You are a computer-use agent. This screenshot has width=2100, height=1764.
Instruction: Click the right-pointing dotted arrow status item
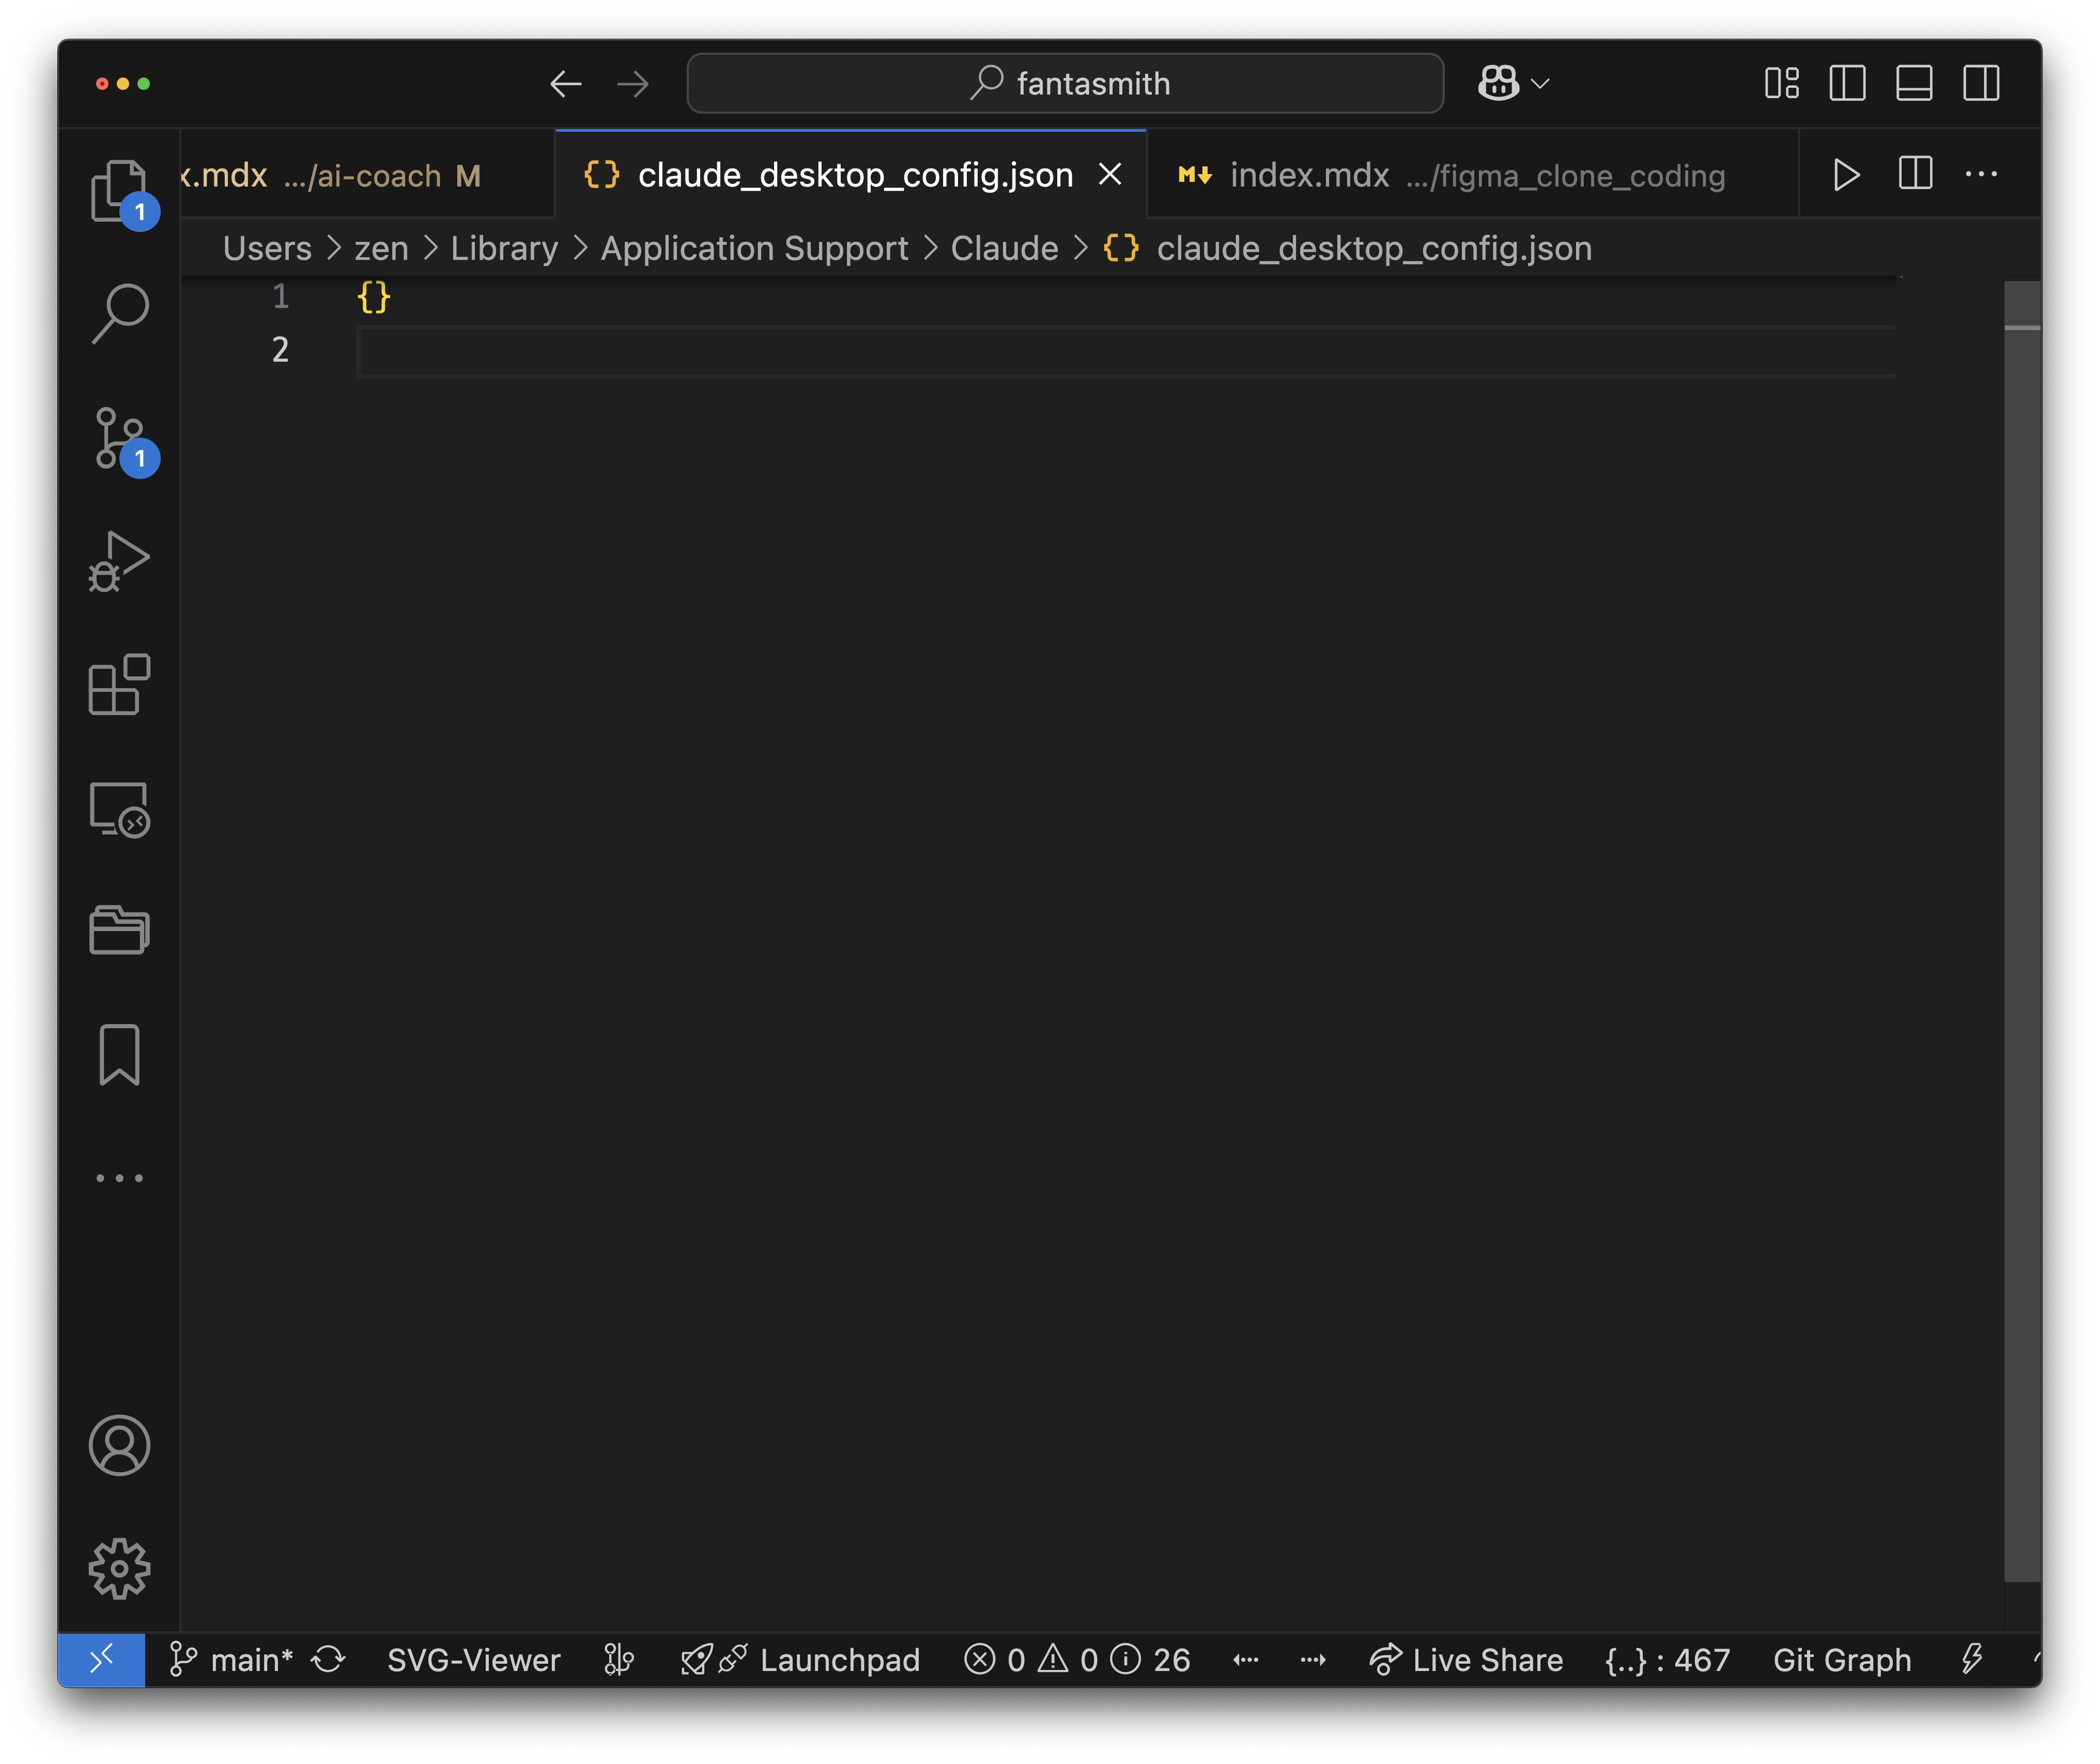pos(1313,1660)
